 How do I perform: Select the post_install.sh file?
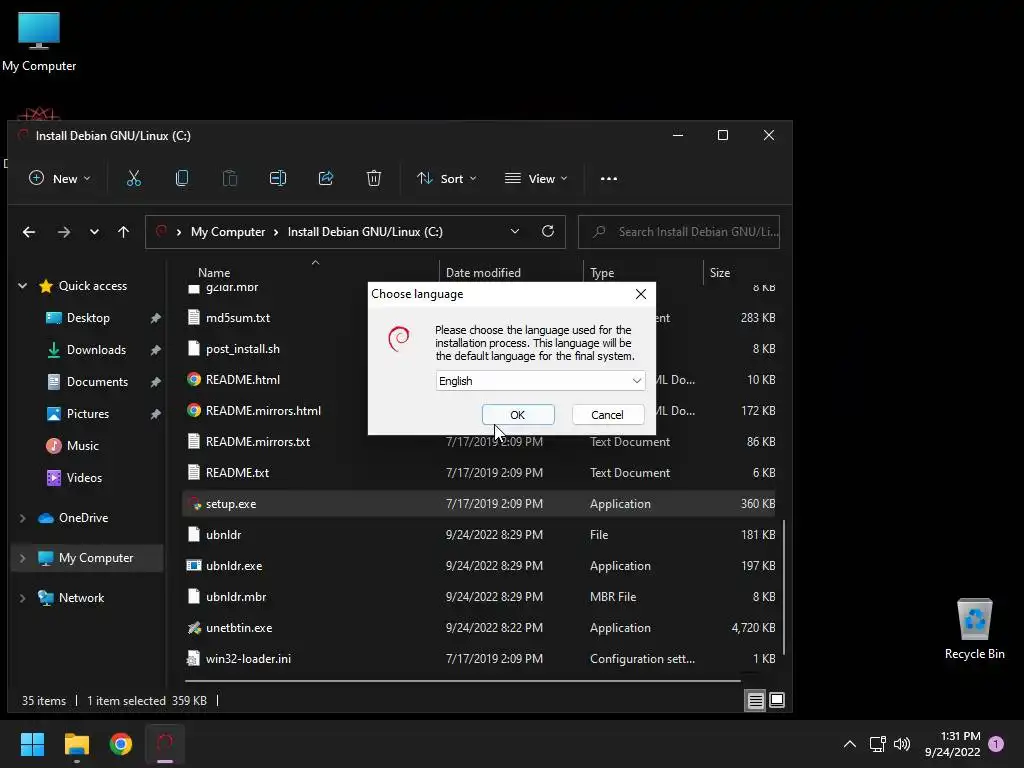pyautogui.click(x=242, y=349)
